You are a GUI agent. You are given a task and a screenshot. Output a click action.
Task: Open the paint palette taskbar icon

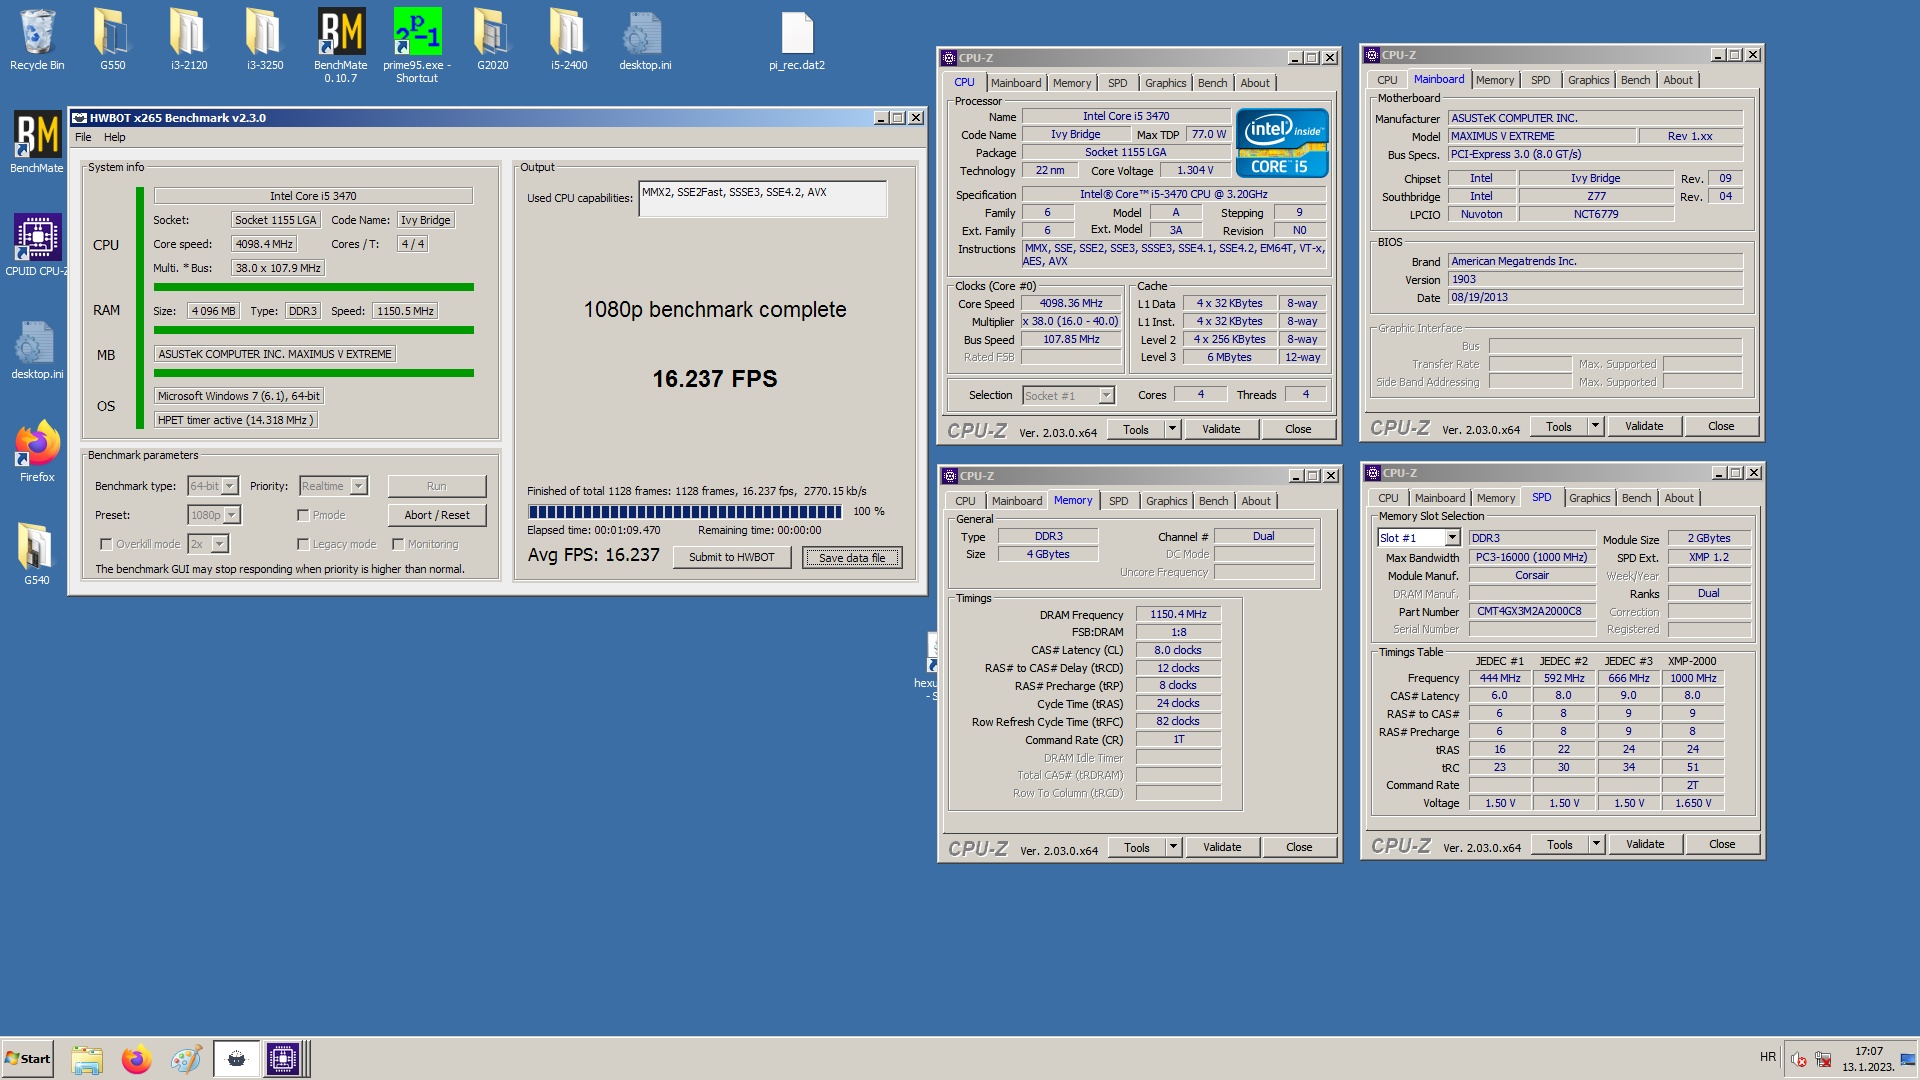click(185, 1059)
